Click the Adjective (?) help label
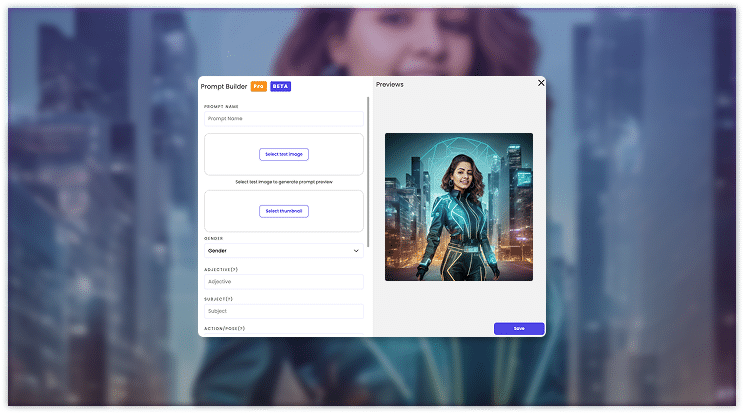Image resolution: width=744 pixels, height=414 pixels. click(x=221, y=269)
